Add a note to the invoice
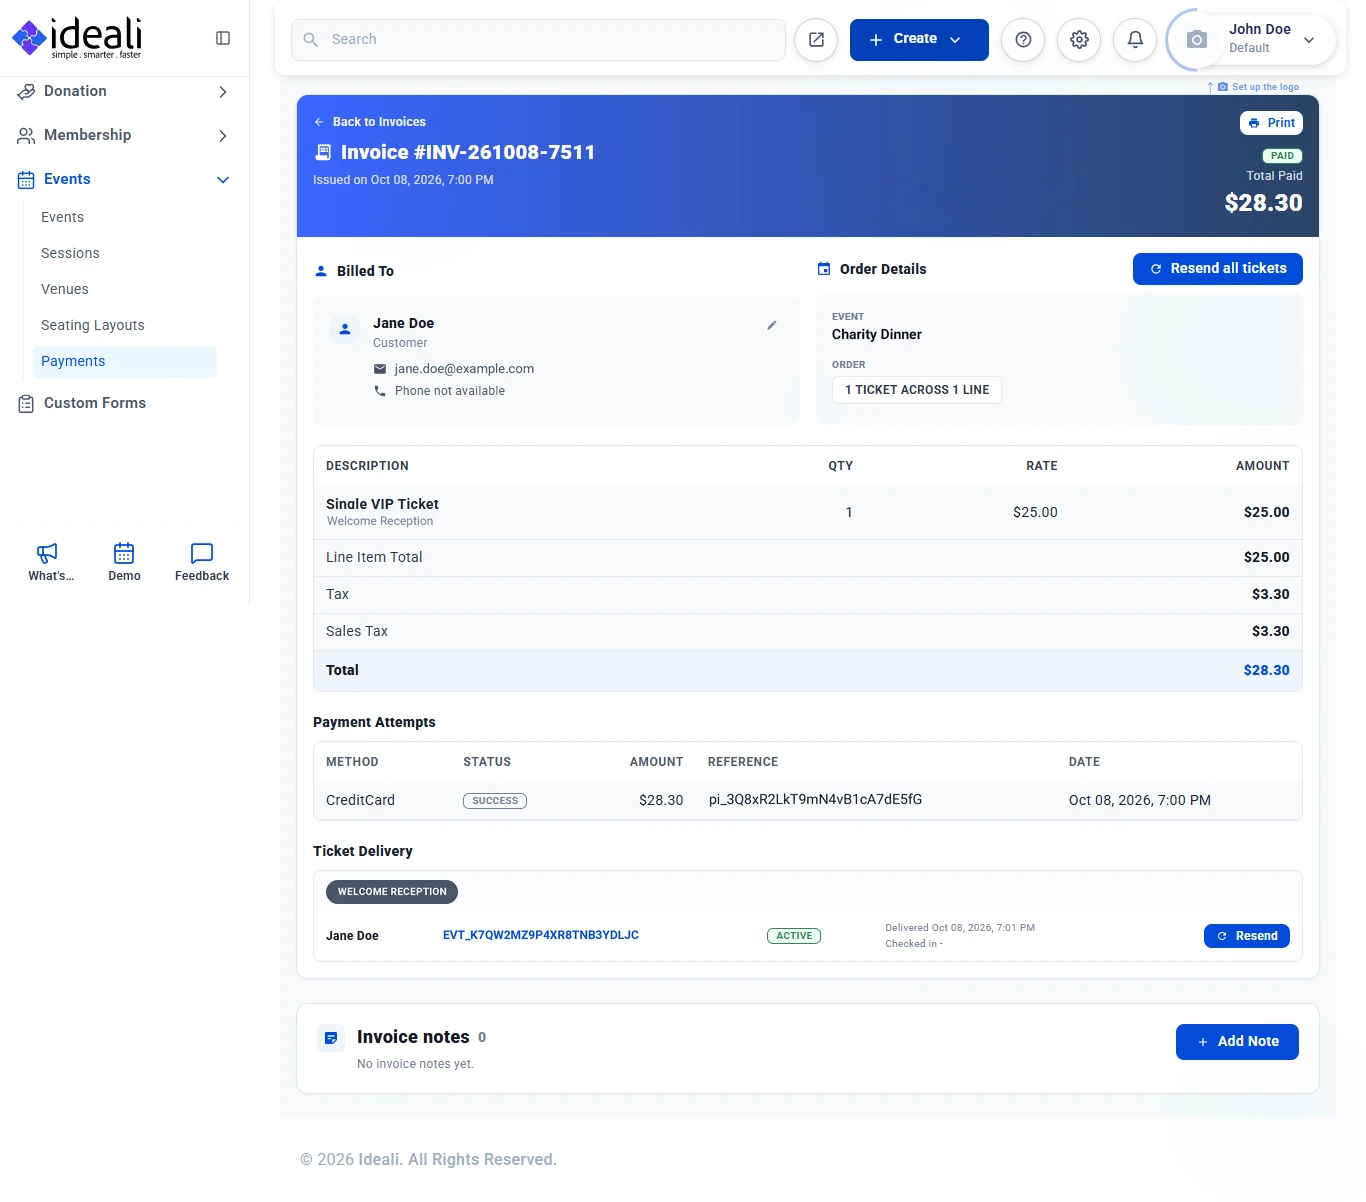This screenshot has width=1366, height=1202. point(1237,1042)
